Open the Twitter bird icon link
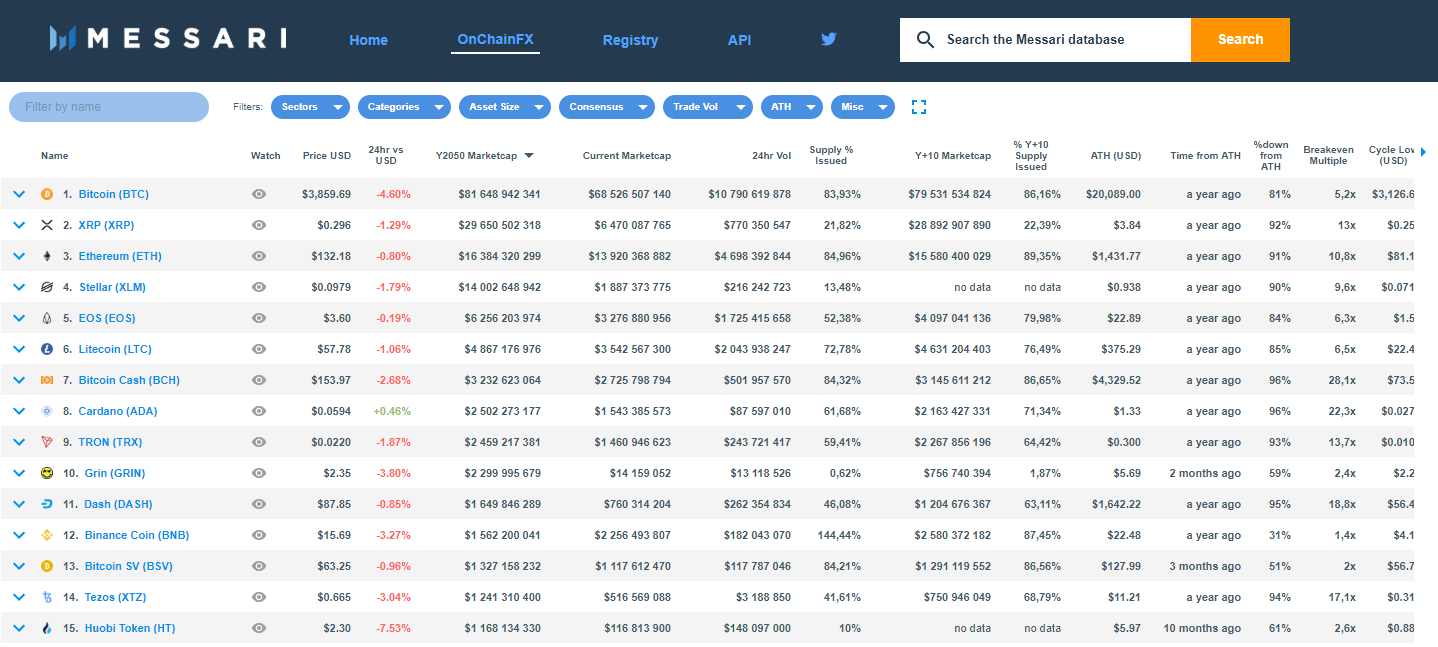1438x647 pixels. click(828, 39)
